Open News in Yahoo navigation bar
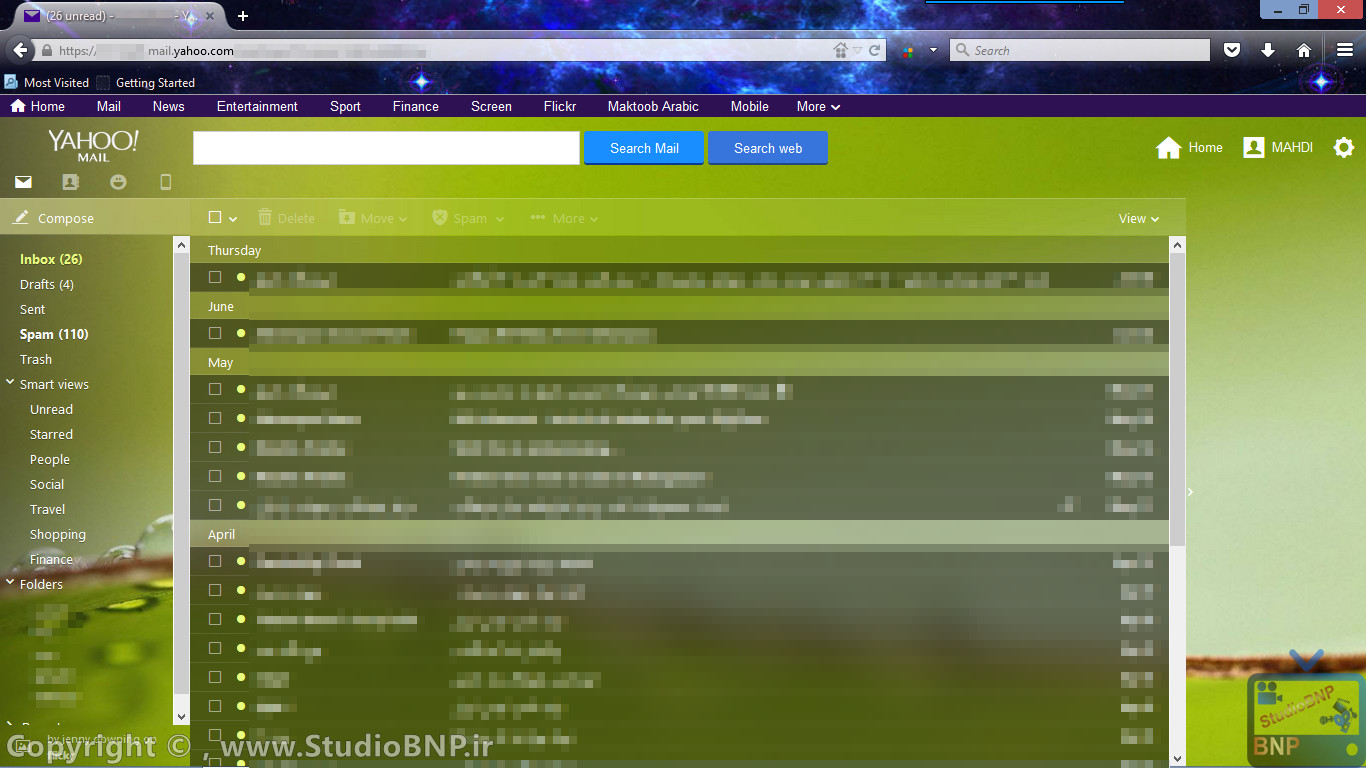 pos(168,106)
